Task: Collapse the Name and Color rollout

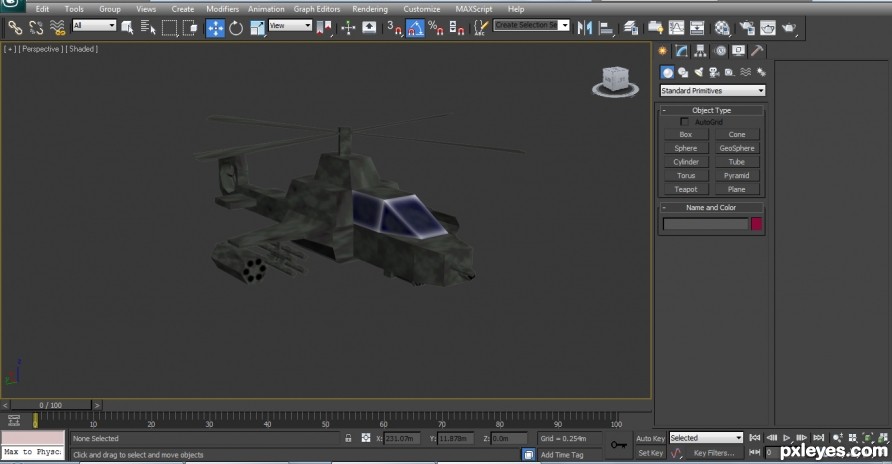Action: pyautogui.click(x=712, y=208)
